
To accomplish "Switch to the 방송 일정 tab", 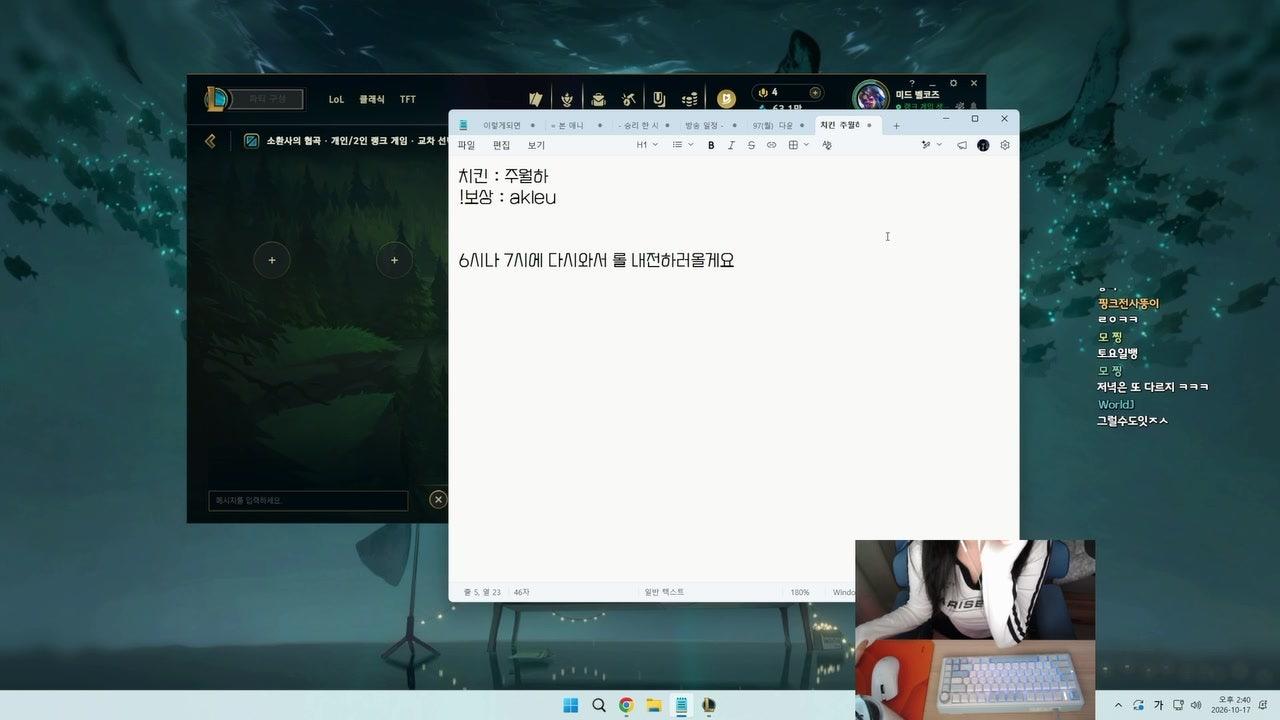I will (704, 126).
